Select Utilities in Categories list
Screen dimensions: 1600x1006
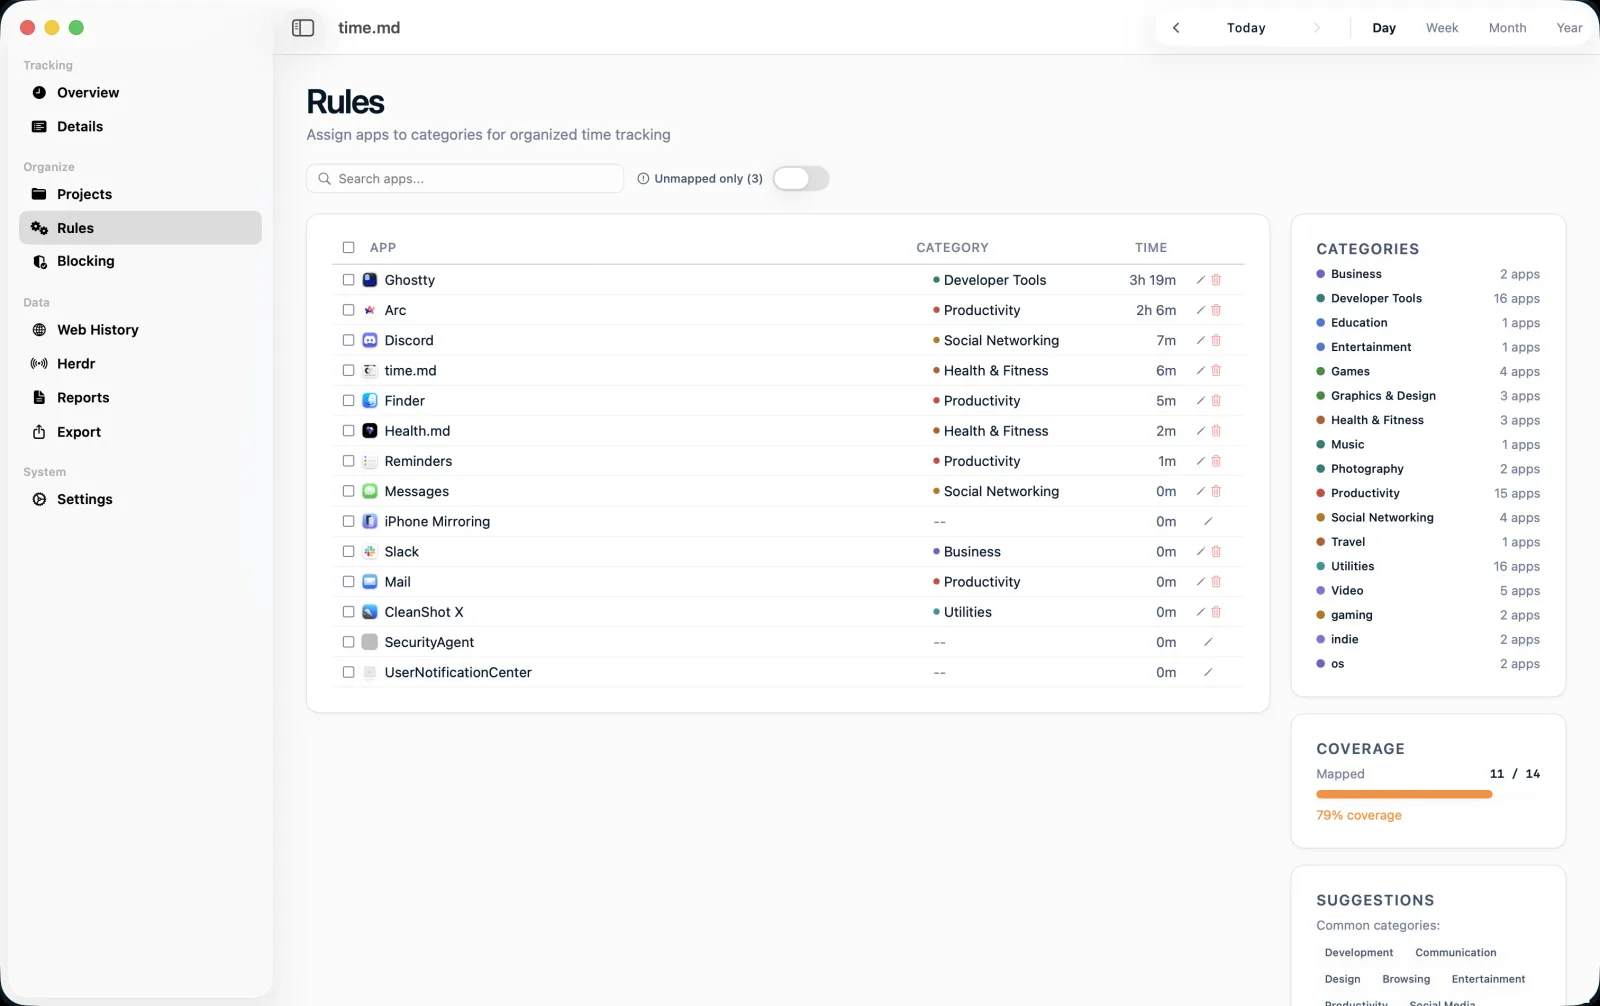[1428, 566]
